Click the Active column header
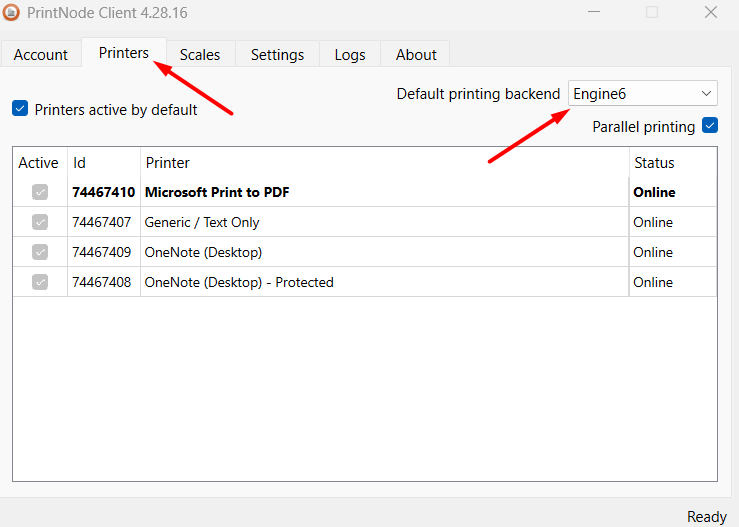739x527 pixels. coord(38,163)
